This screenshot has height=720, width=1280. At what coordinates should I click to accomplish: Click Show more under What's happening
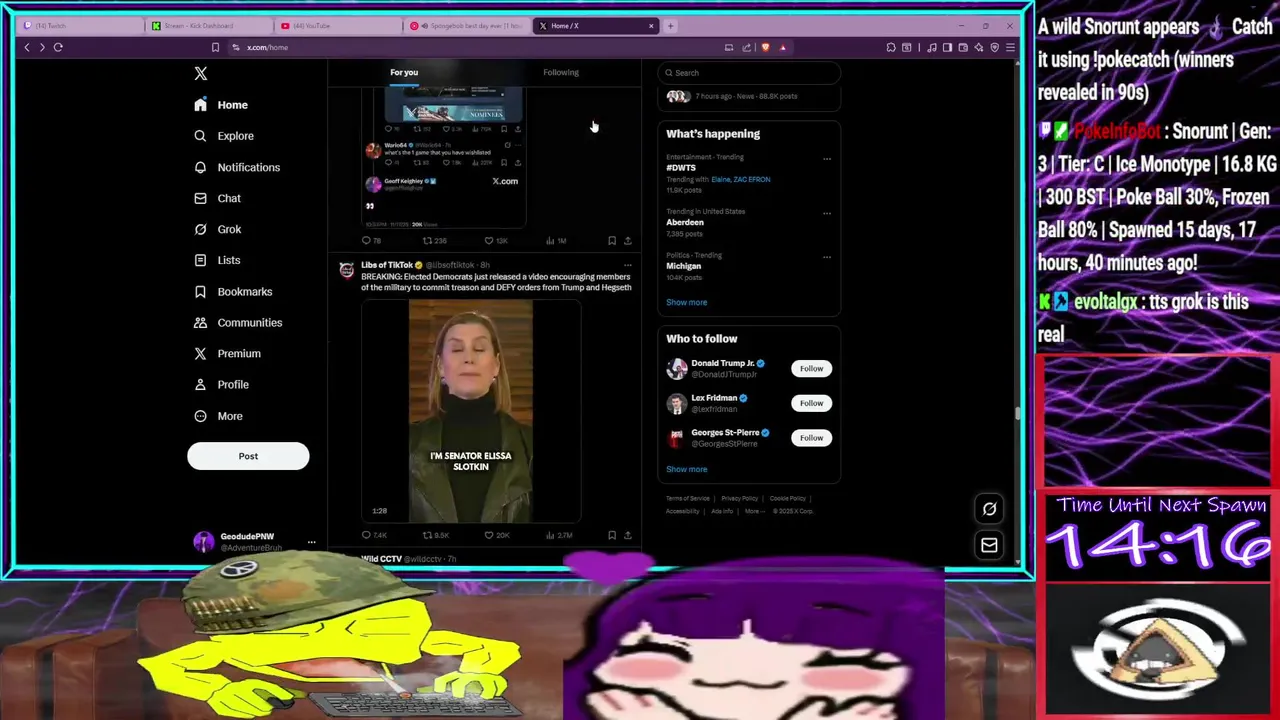(687, 302)
